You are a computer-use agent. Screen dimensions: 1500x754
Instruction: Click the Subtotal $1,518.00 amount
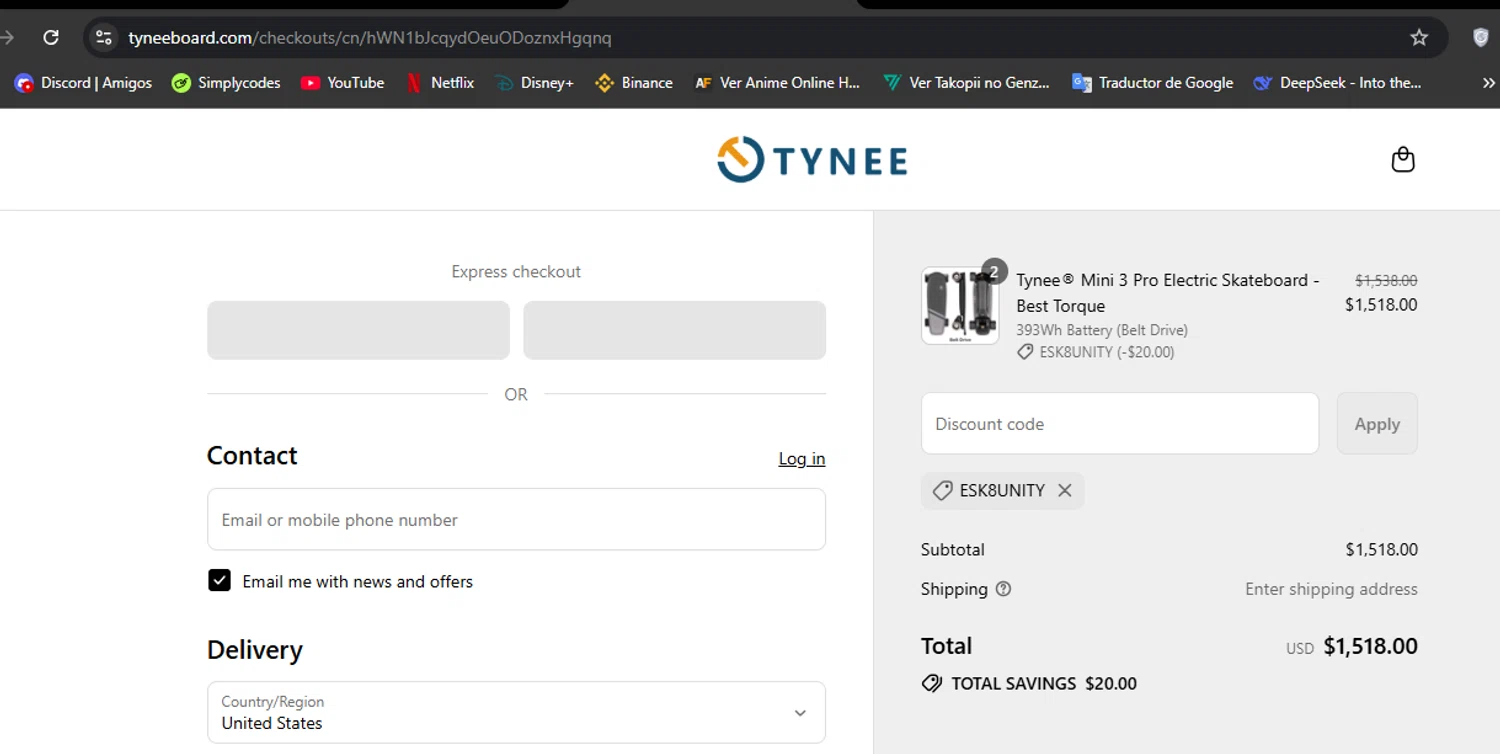coord(1381,549)
